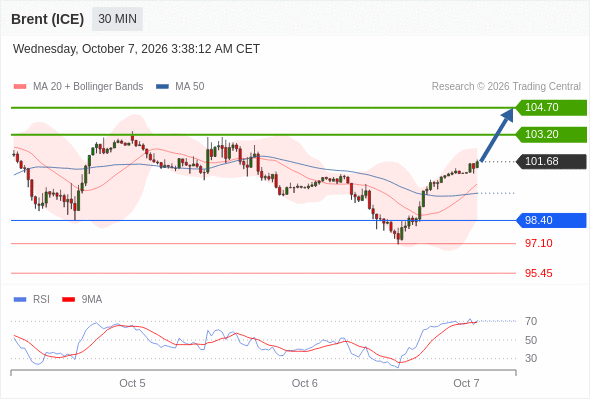Click the red 9MA legend swatch
This screenshot has height=400, width=590.
pos(68,300)
